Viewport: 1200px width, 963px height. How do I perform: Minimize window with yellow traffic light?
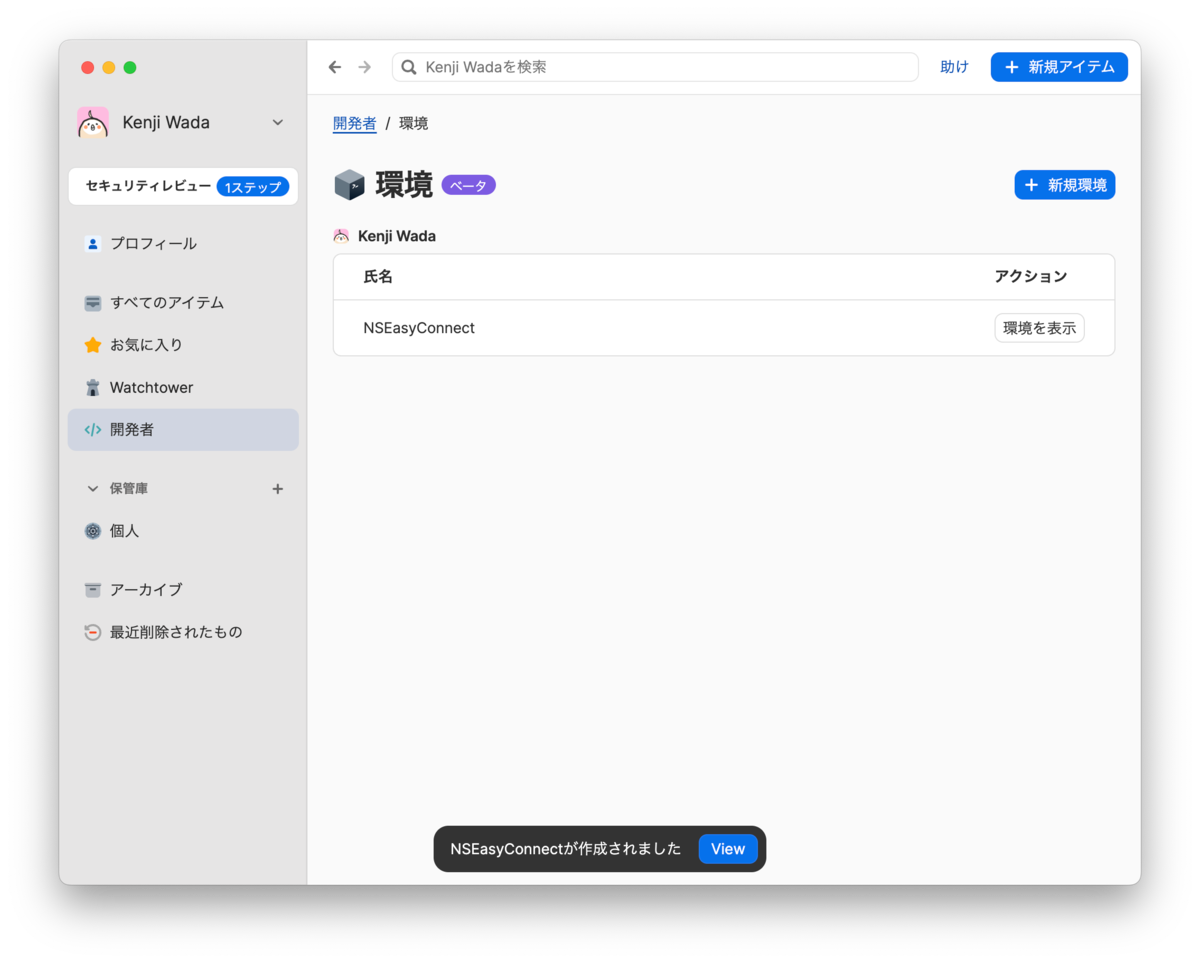[x=109, y=67]
